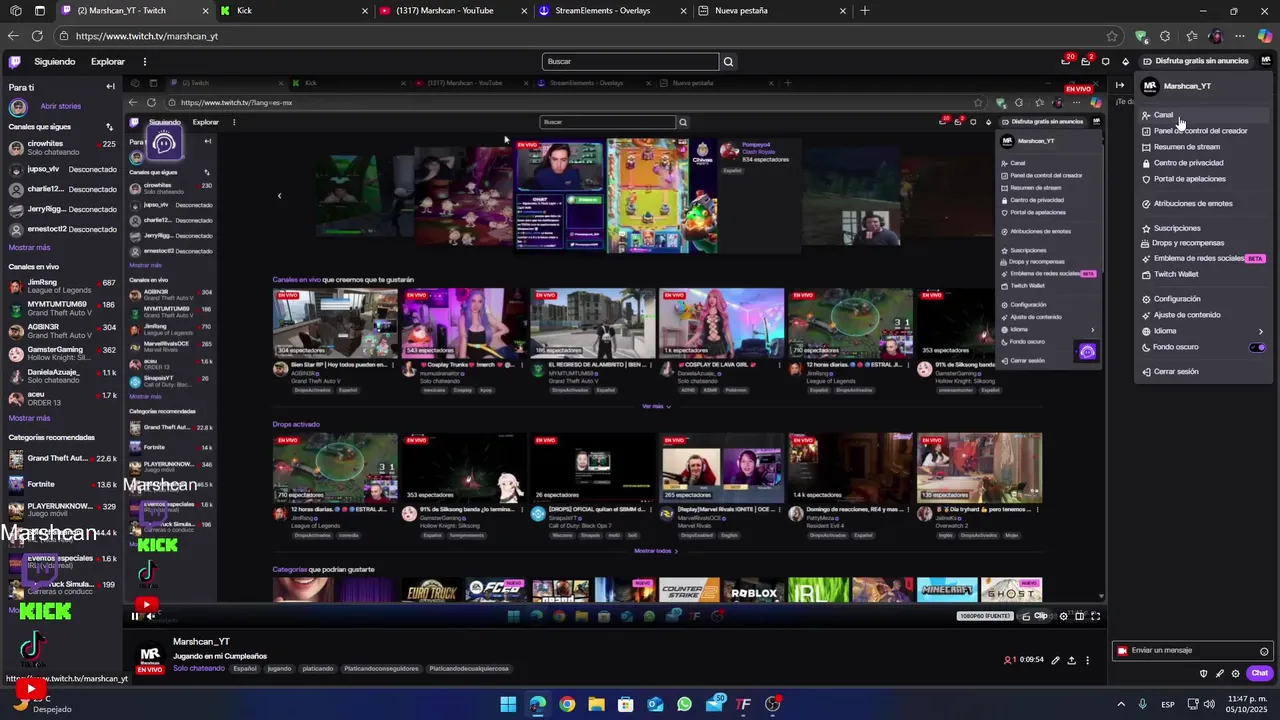Go to Siguiendo in top navigation

55,62
